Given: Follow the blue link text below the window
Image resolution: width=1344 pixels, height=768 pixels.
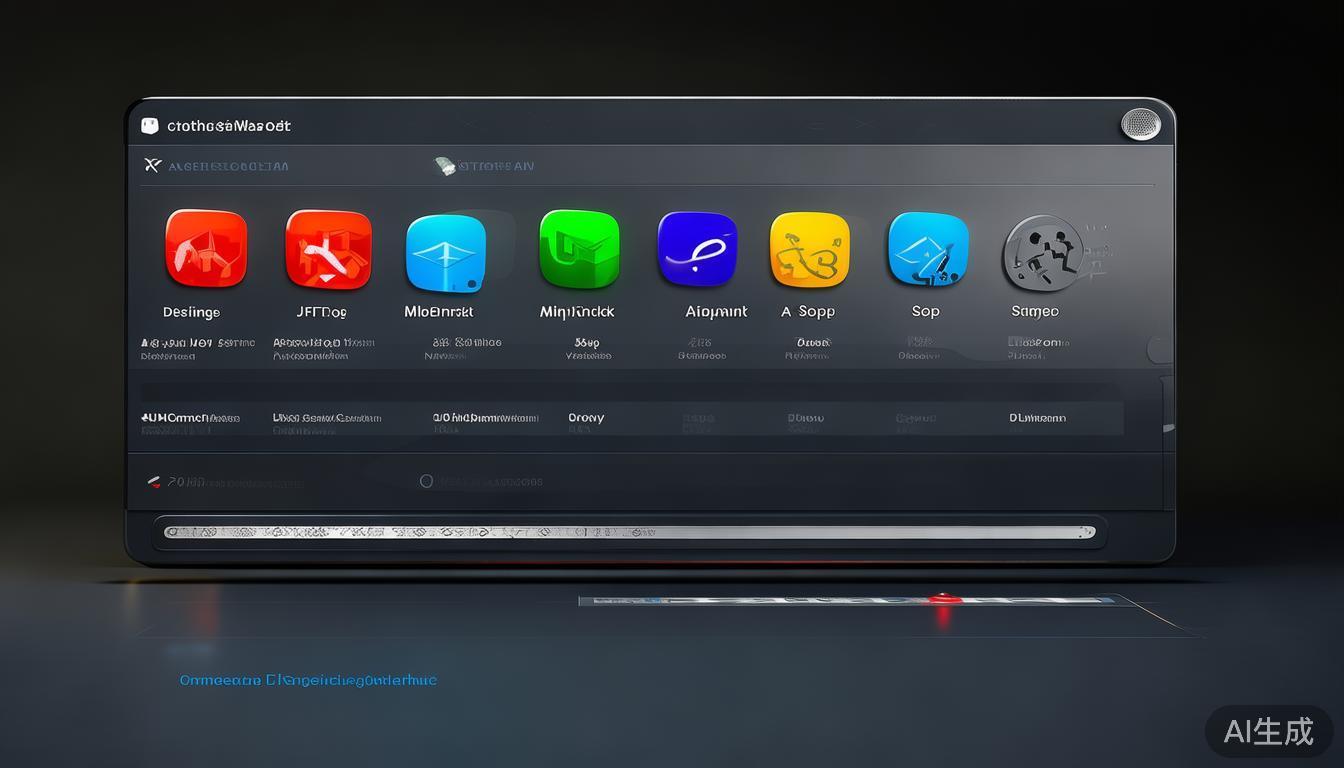Looking at the screenshot, I should tap(308, 680).
